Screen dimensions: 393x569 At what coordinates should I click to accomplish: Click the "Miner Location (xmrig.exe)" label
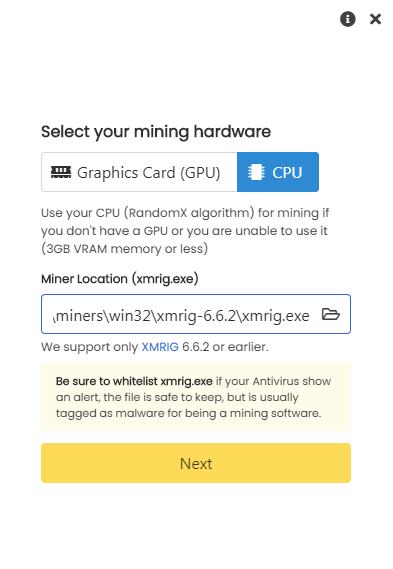click(120, 279)
